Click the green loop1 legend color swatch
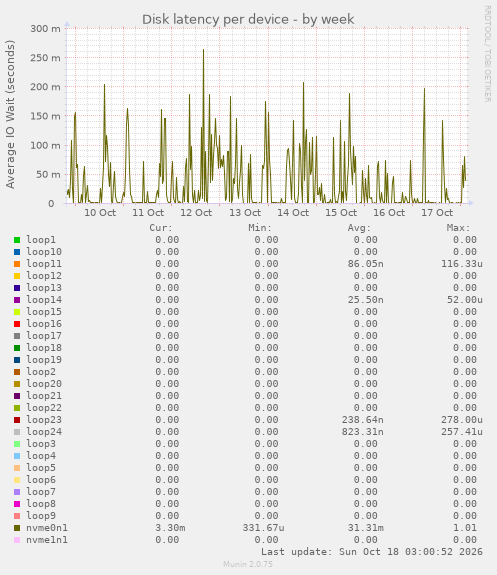The image size is (497, 575). tap(17, 240)
